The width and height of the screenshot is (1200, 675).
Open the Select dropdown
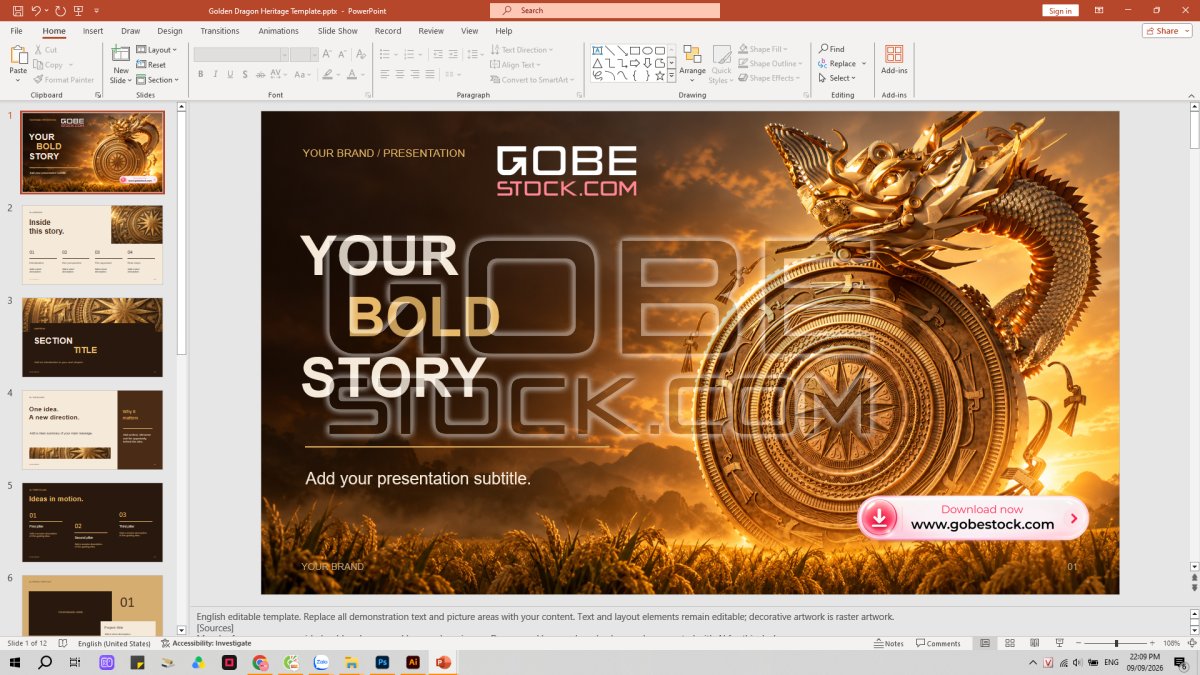click(x=835, y=78)
